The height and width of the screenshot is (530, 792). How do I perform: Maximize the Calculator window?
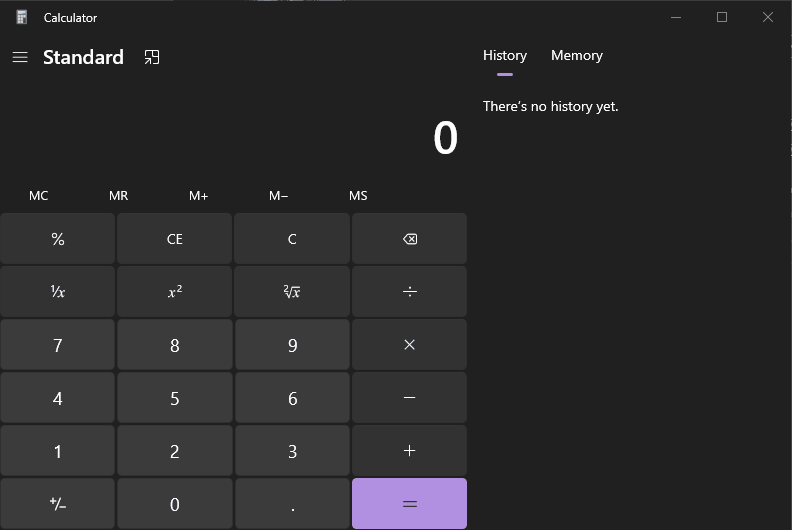pos(722,17)
